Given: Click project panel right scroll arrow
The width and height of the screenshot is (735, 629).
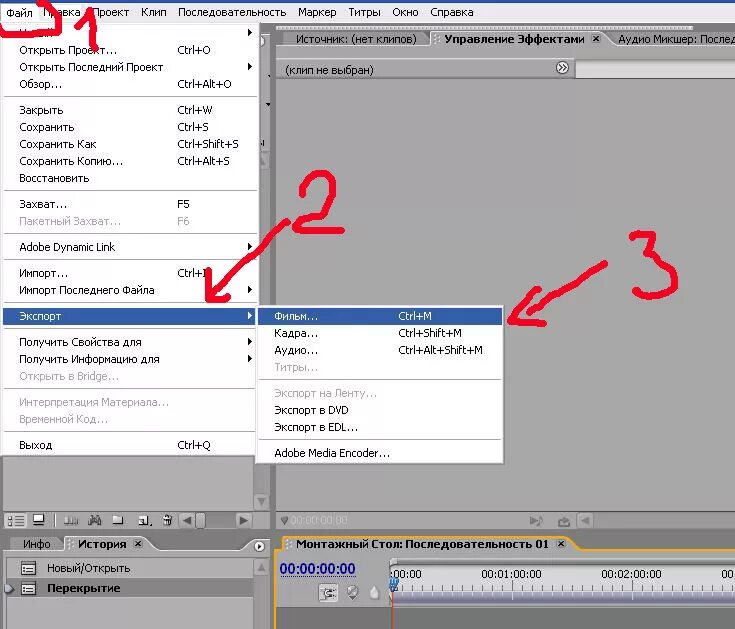Looking at the screenshot, I should (x=243, y=520).
